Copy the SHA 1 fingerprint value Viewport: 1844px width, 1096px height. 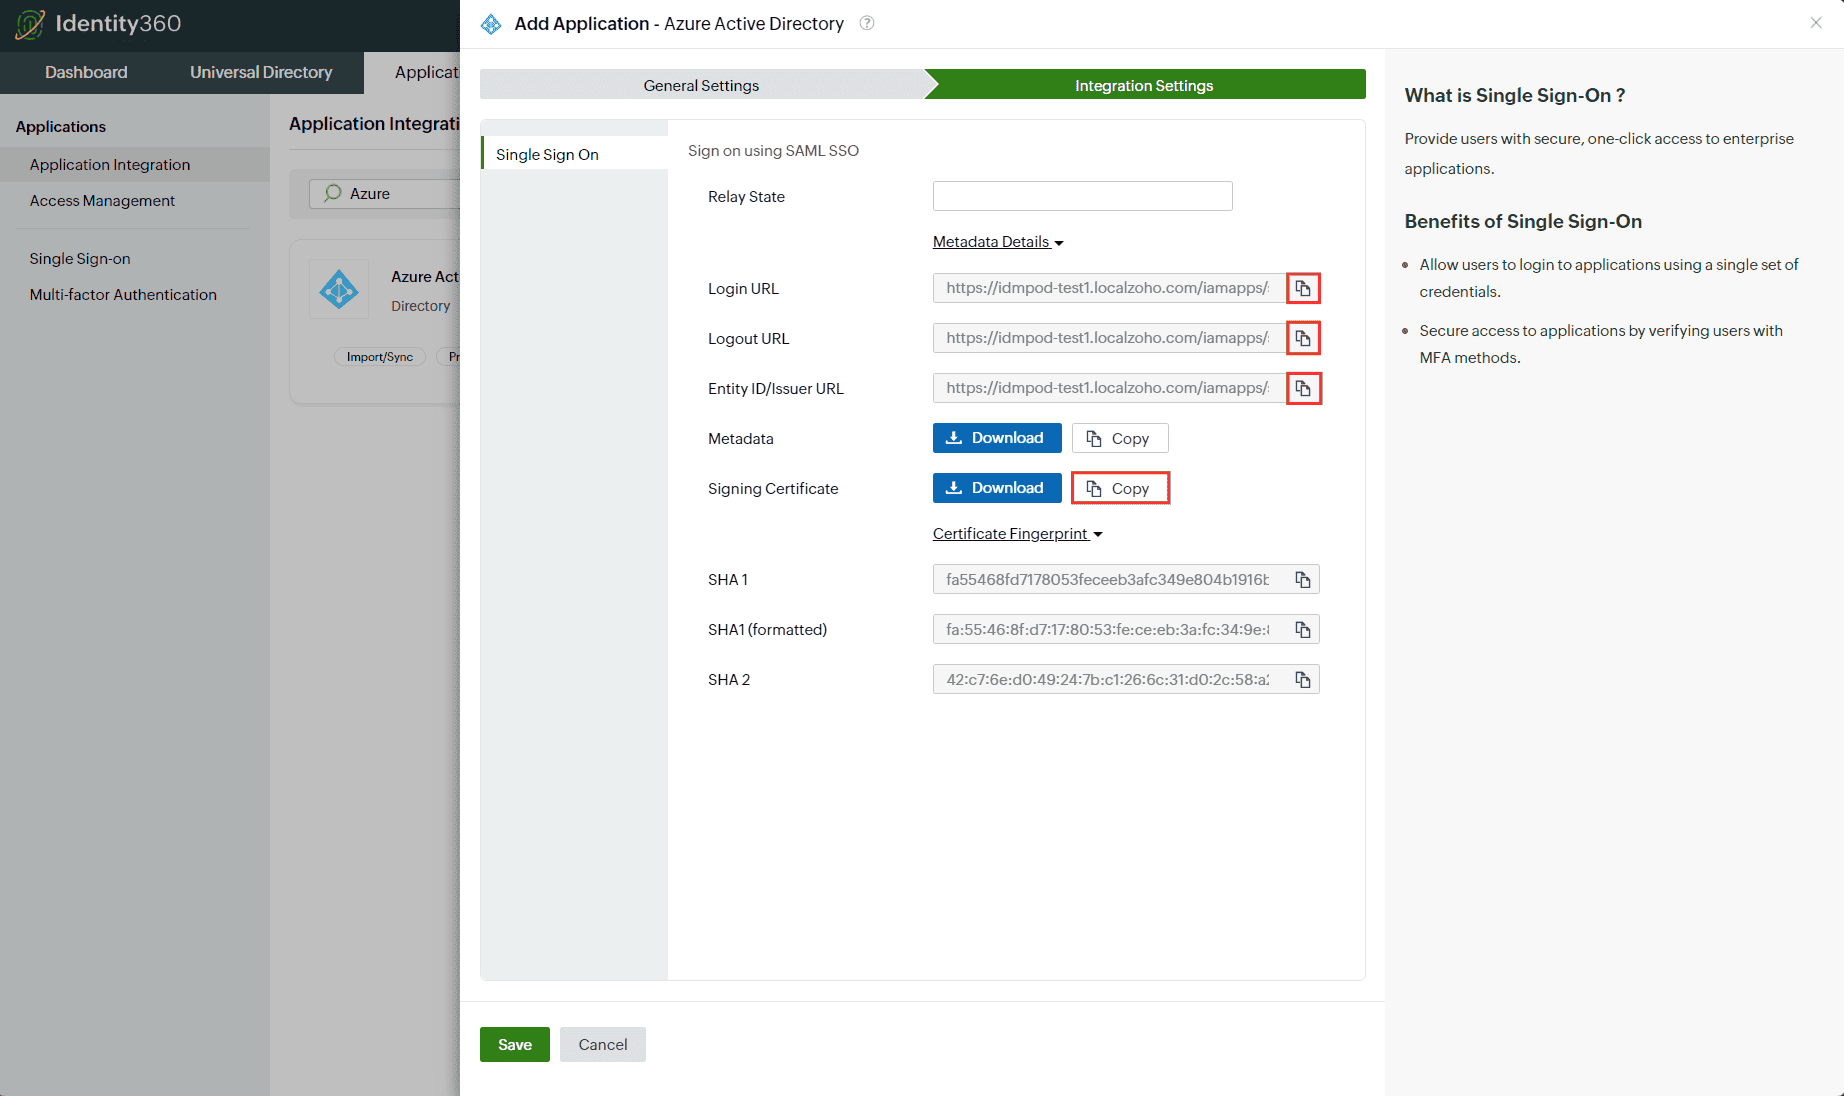point(1302,579)
